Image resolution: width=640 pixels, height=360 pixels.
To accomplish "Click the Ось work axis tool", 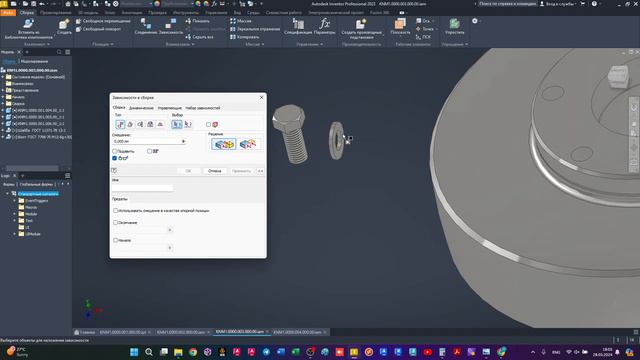I will coord(423,21).
